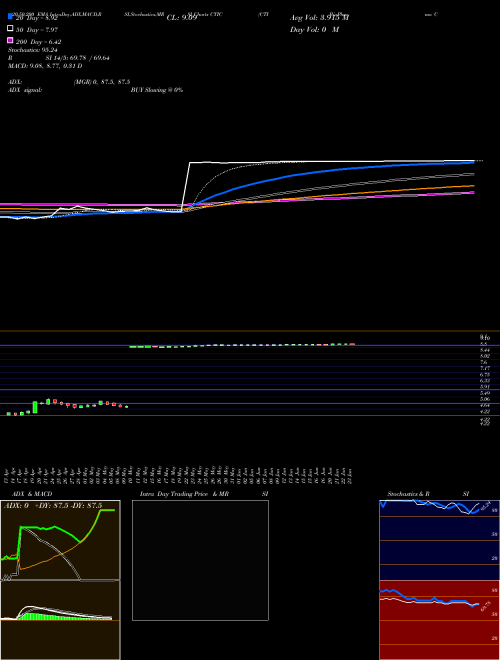Click the 'ADX signal:' label
The height and width of the screenshot is (660, 500).
25,90
